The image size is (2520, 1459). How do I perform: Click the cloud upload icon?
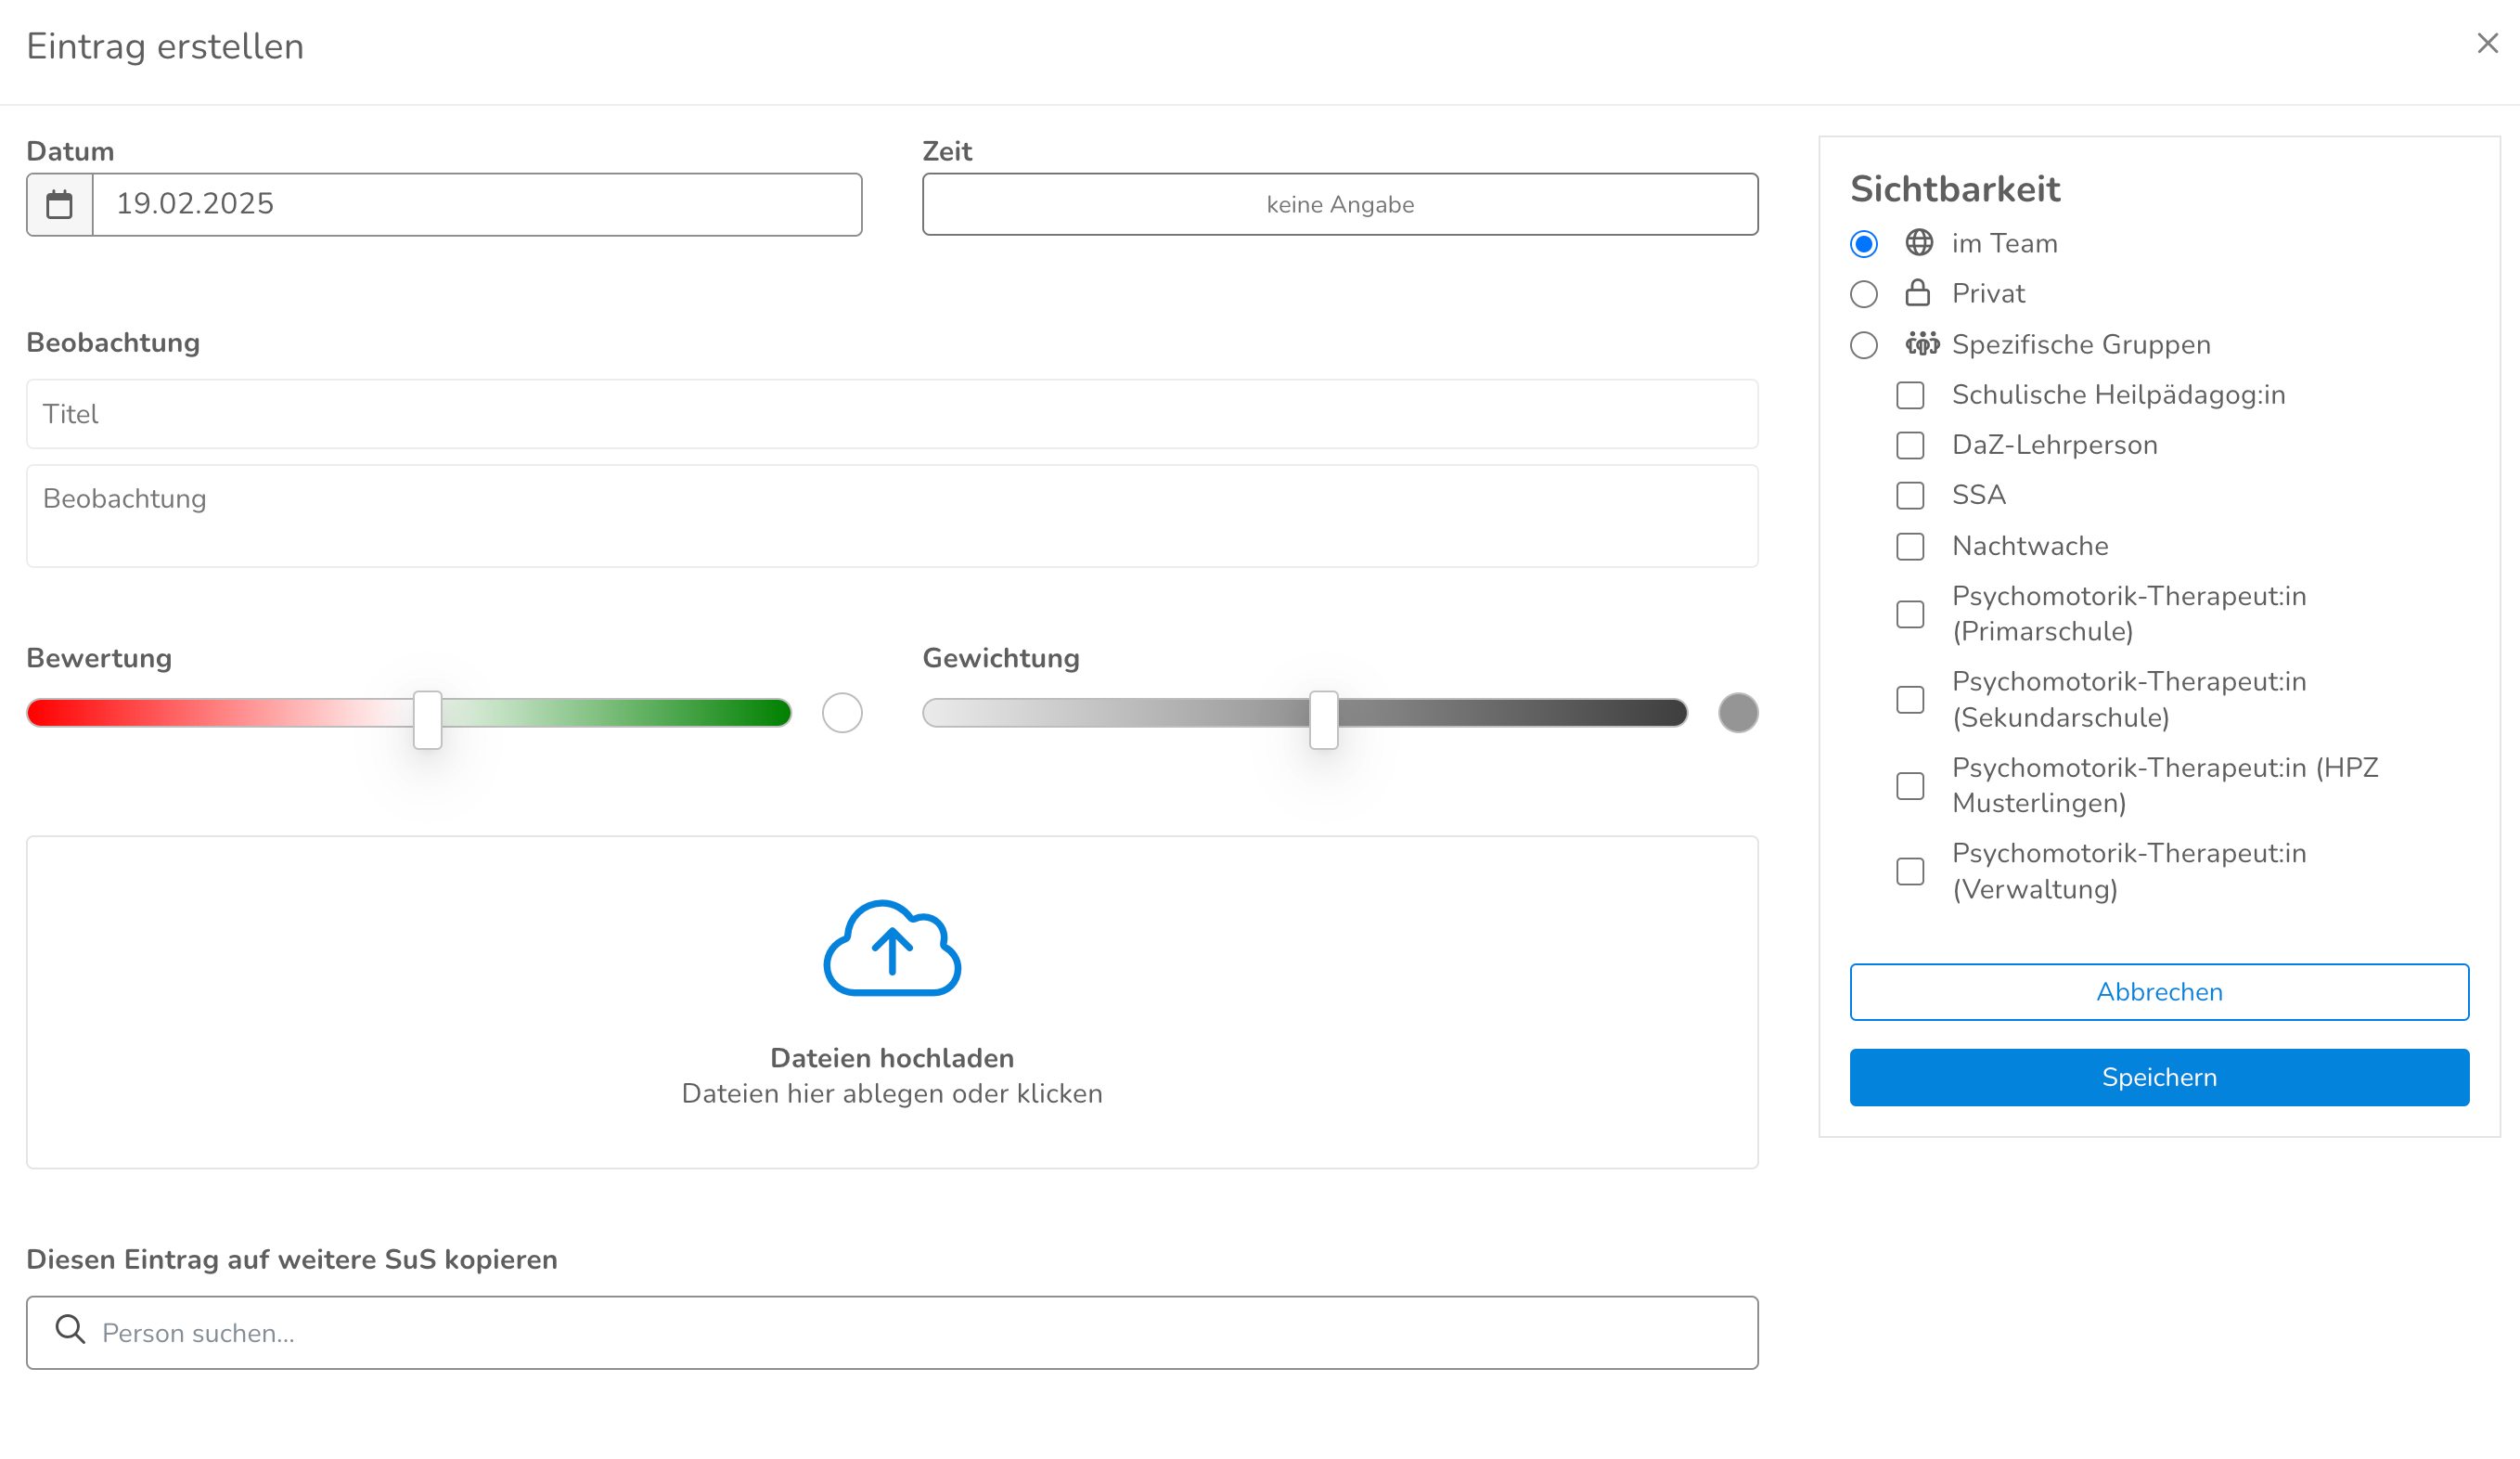891,948
